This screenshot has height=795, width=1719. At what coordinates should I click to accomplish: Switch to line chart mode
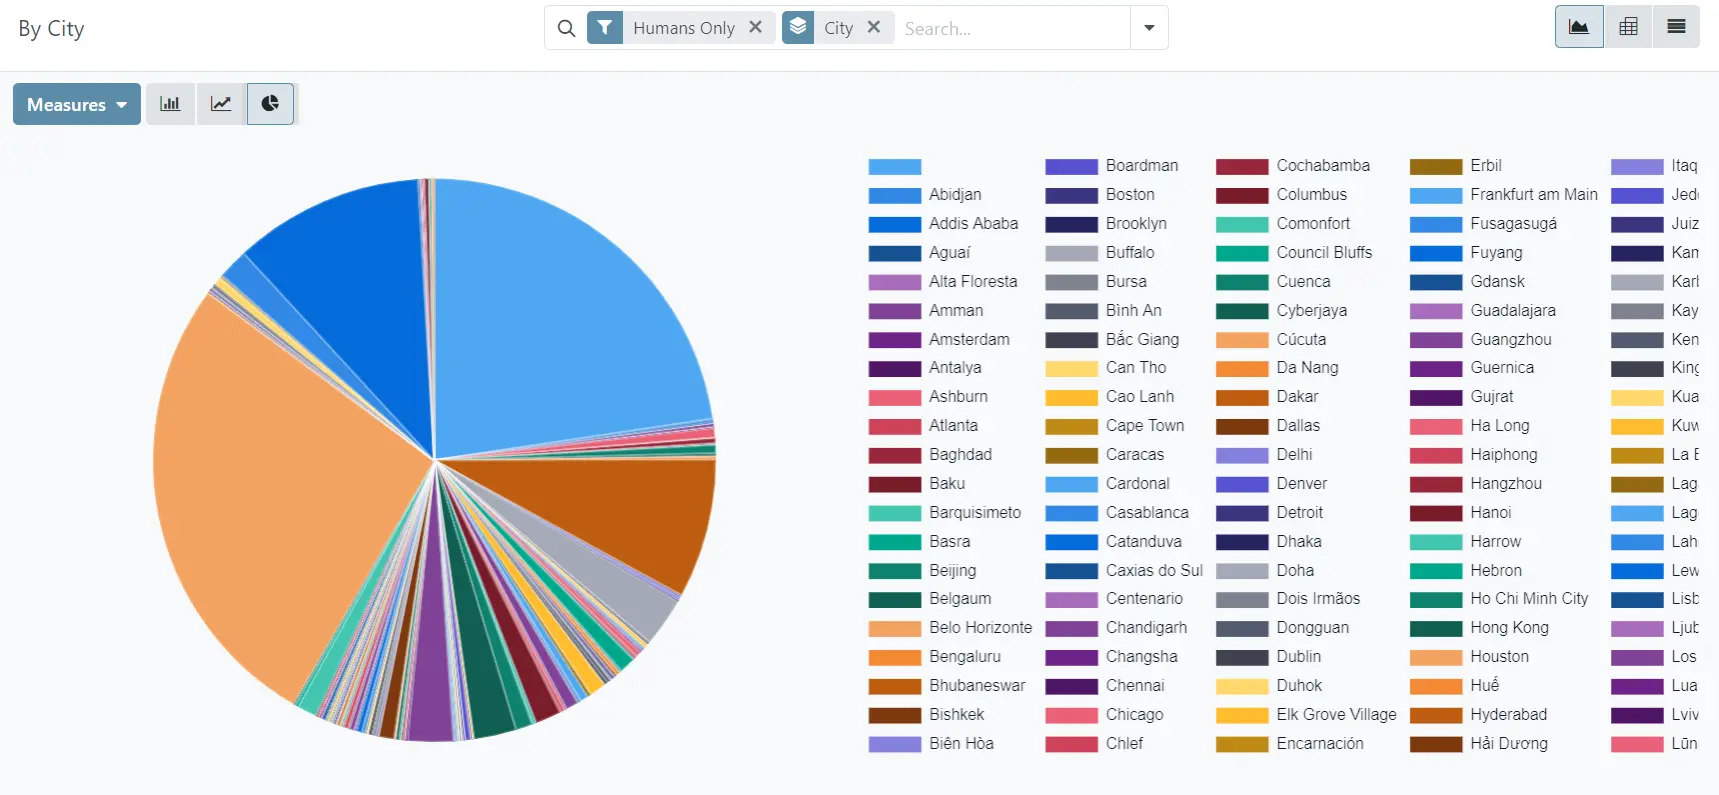[x=221, y=104]
